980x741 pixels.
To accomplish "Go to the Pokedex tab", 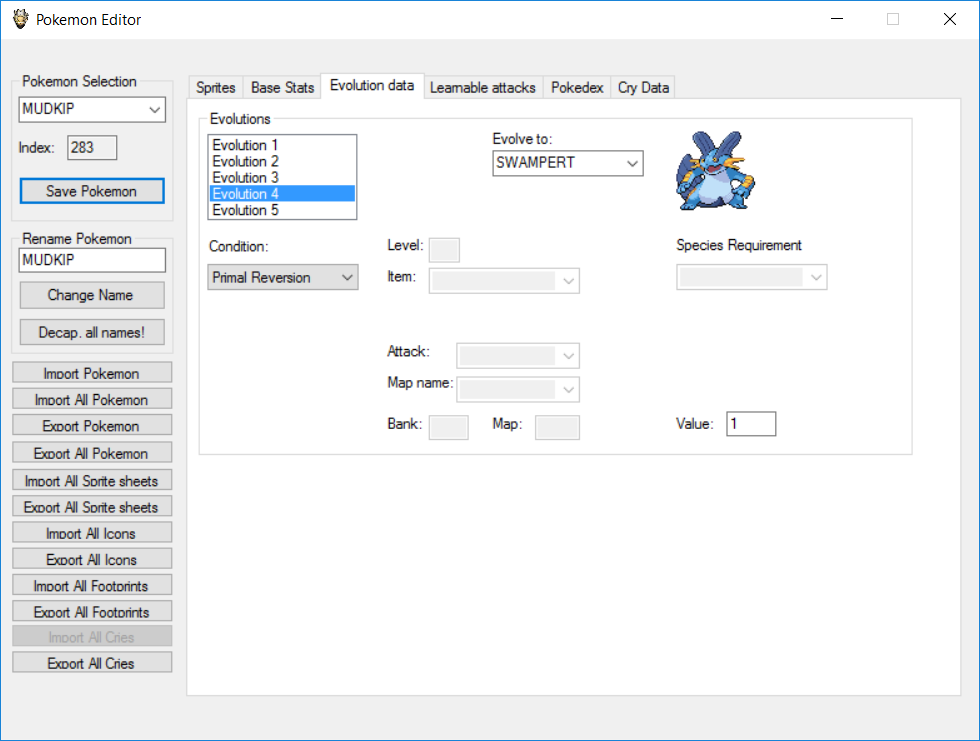I will (577, 87).
